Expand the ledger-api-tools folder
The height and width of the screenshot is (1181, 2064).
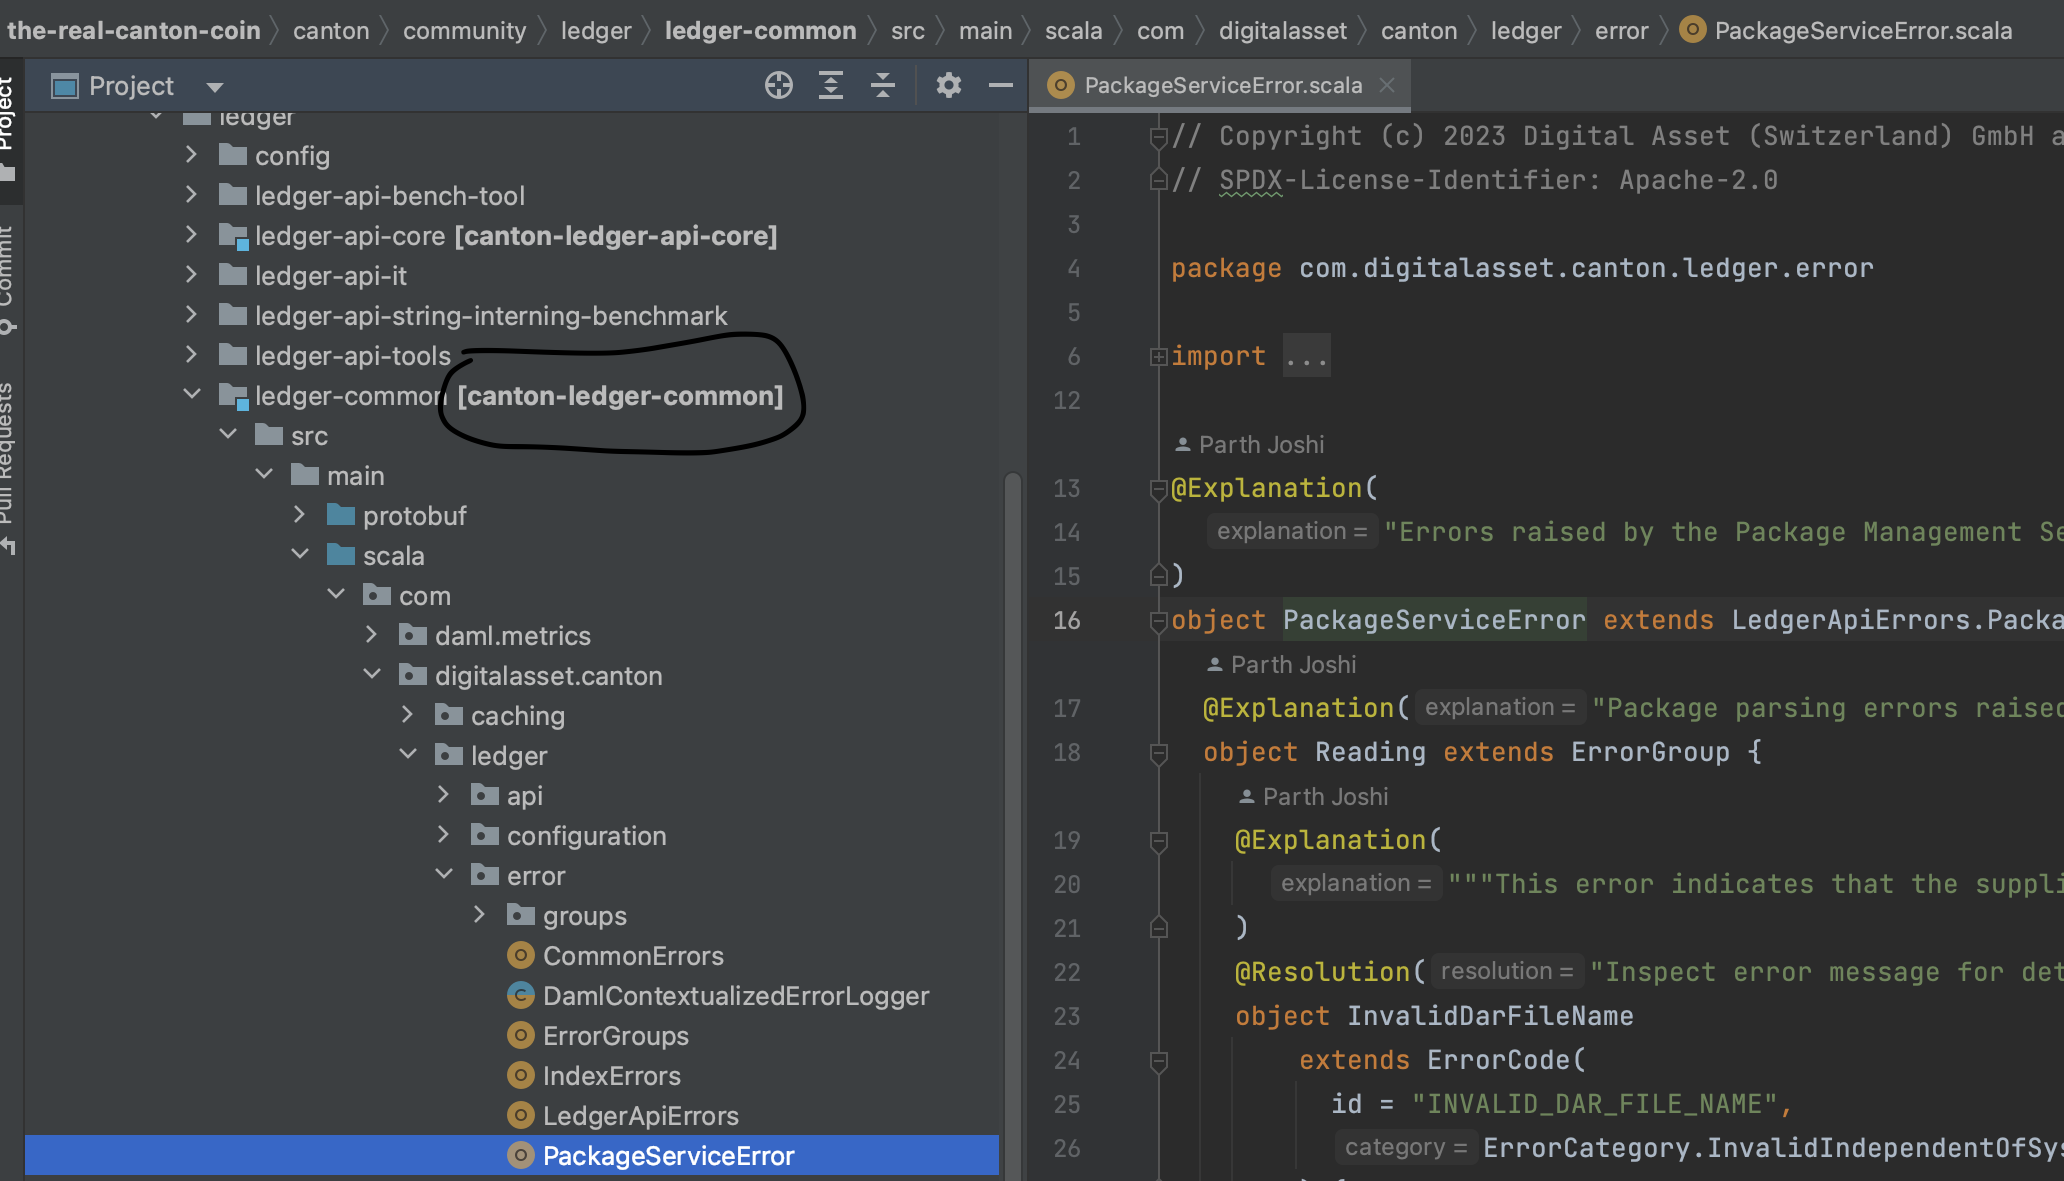tap(191, 355)
